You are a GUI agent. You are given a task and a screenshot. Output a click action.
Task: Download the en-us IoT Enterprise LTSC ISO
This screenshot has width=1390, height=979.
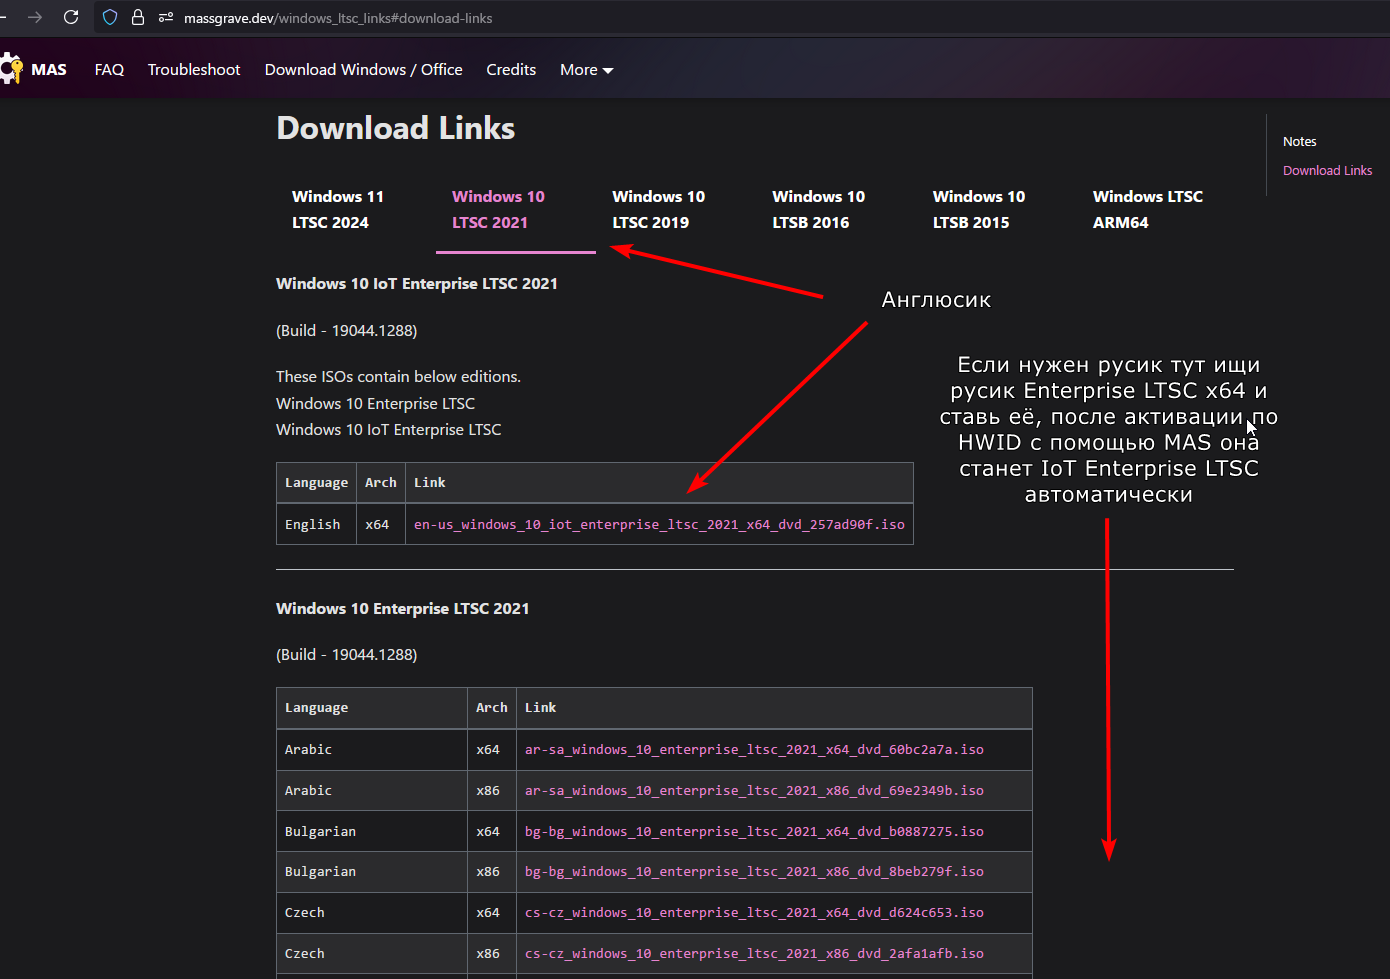pos(659,524)
